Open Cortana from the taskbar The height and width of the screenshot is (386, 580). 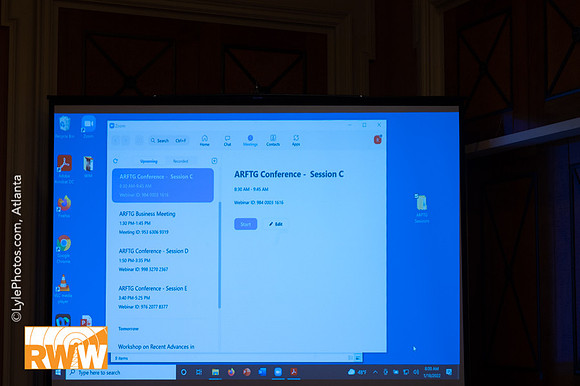[x=183, y=372]
